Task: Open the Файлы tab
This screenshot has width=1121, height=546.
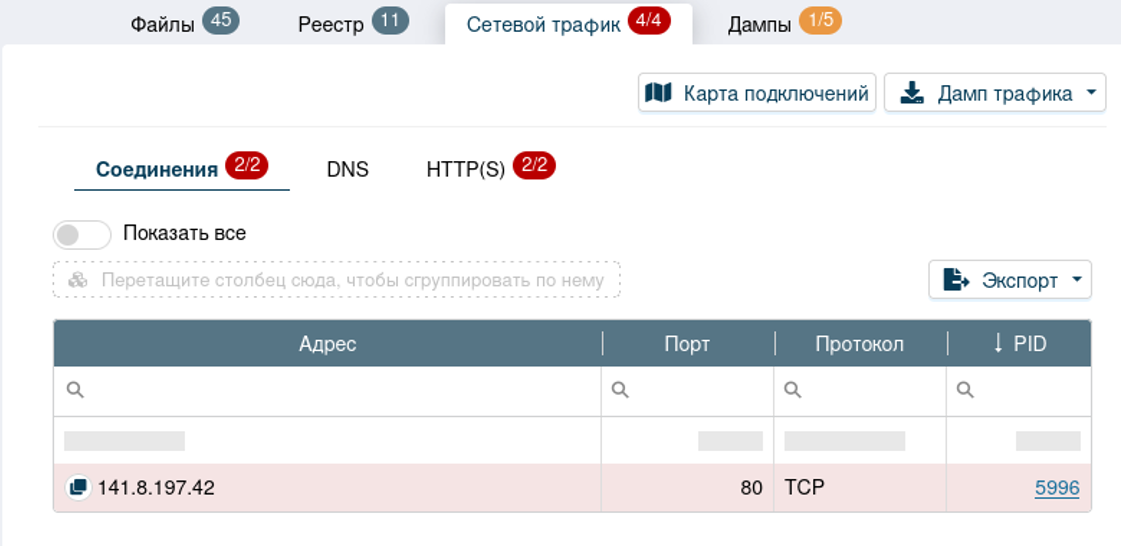Action: [162, 25]
